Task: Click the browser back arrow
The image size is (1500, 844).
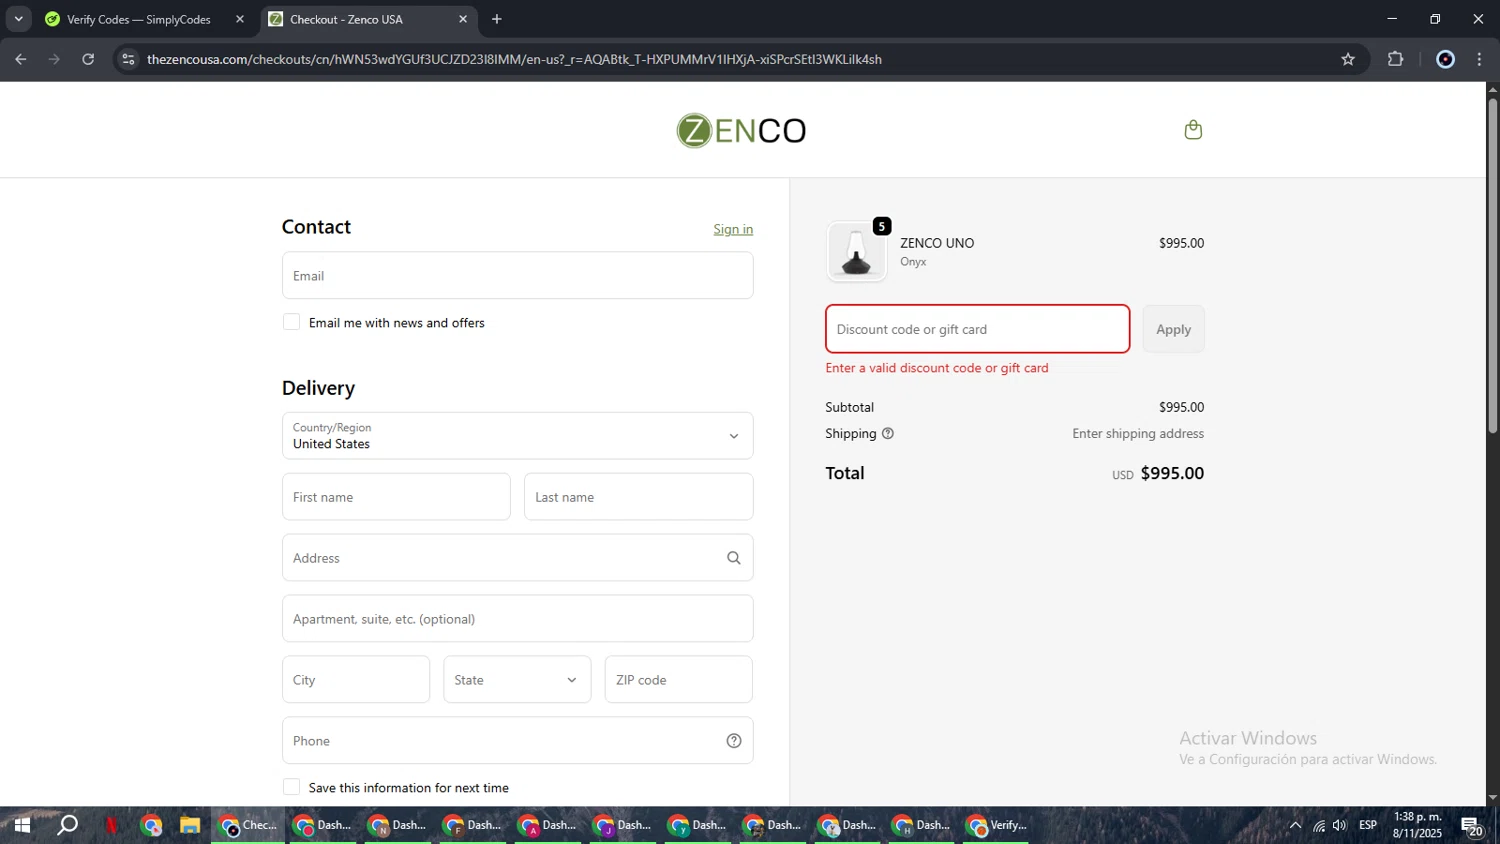Action: 21,59
